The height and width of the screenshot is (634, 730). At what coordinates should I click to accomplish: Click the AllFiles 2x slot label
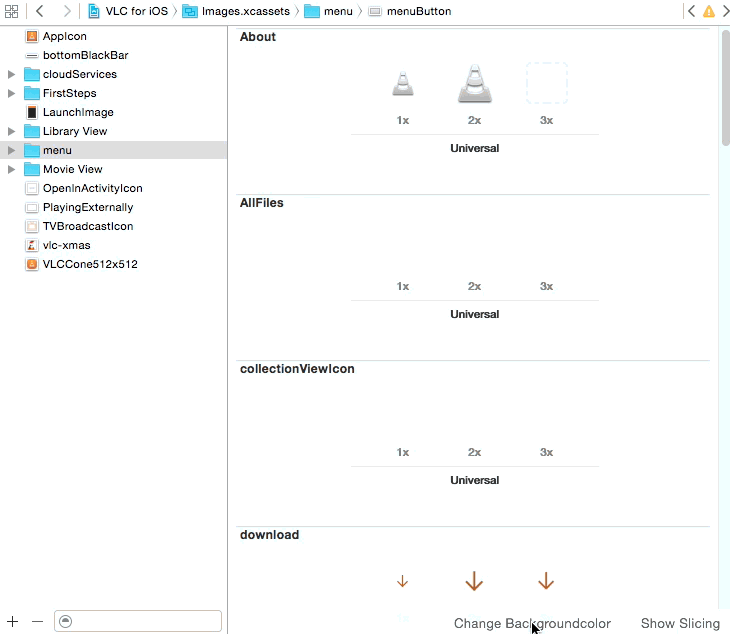tap(474, 286)
